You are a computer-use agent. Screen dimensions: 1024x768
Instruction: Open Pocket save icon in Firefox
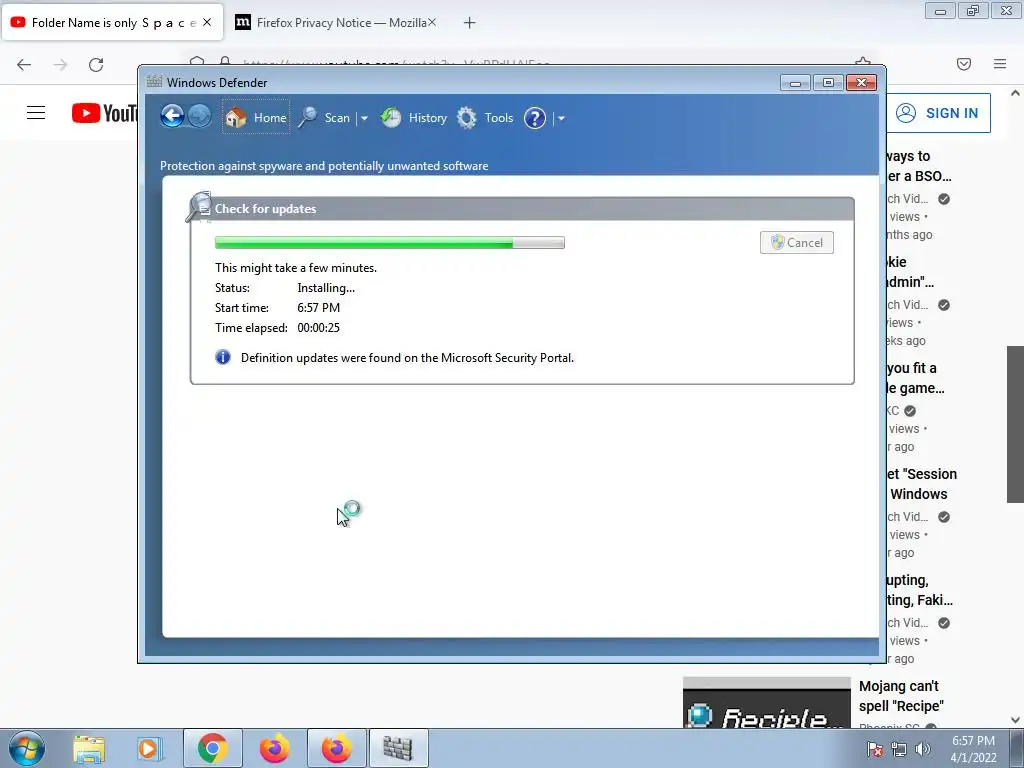tap(964, 64)
